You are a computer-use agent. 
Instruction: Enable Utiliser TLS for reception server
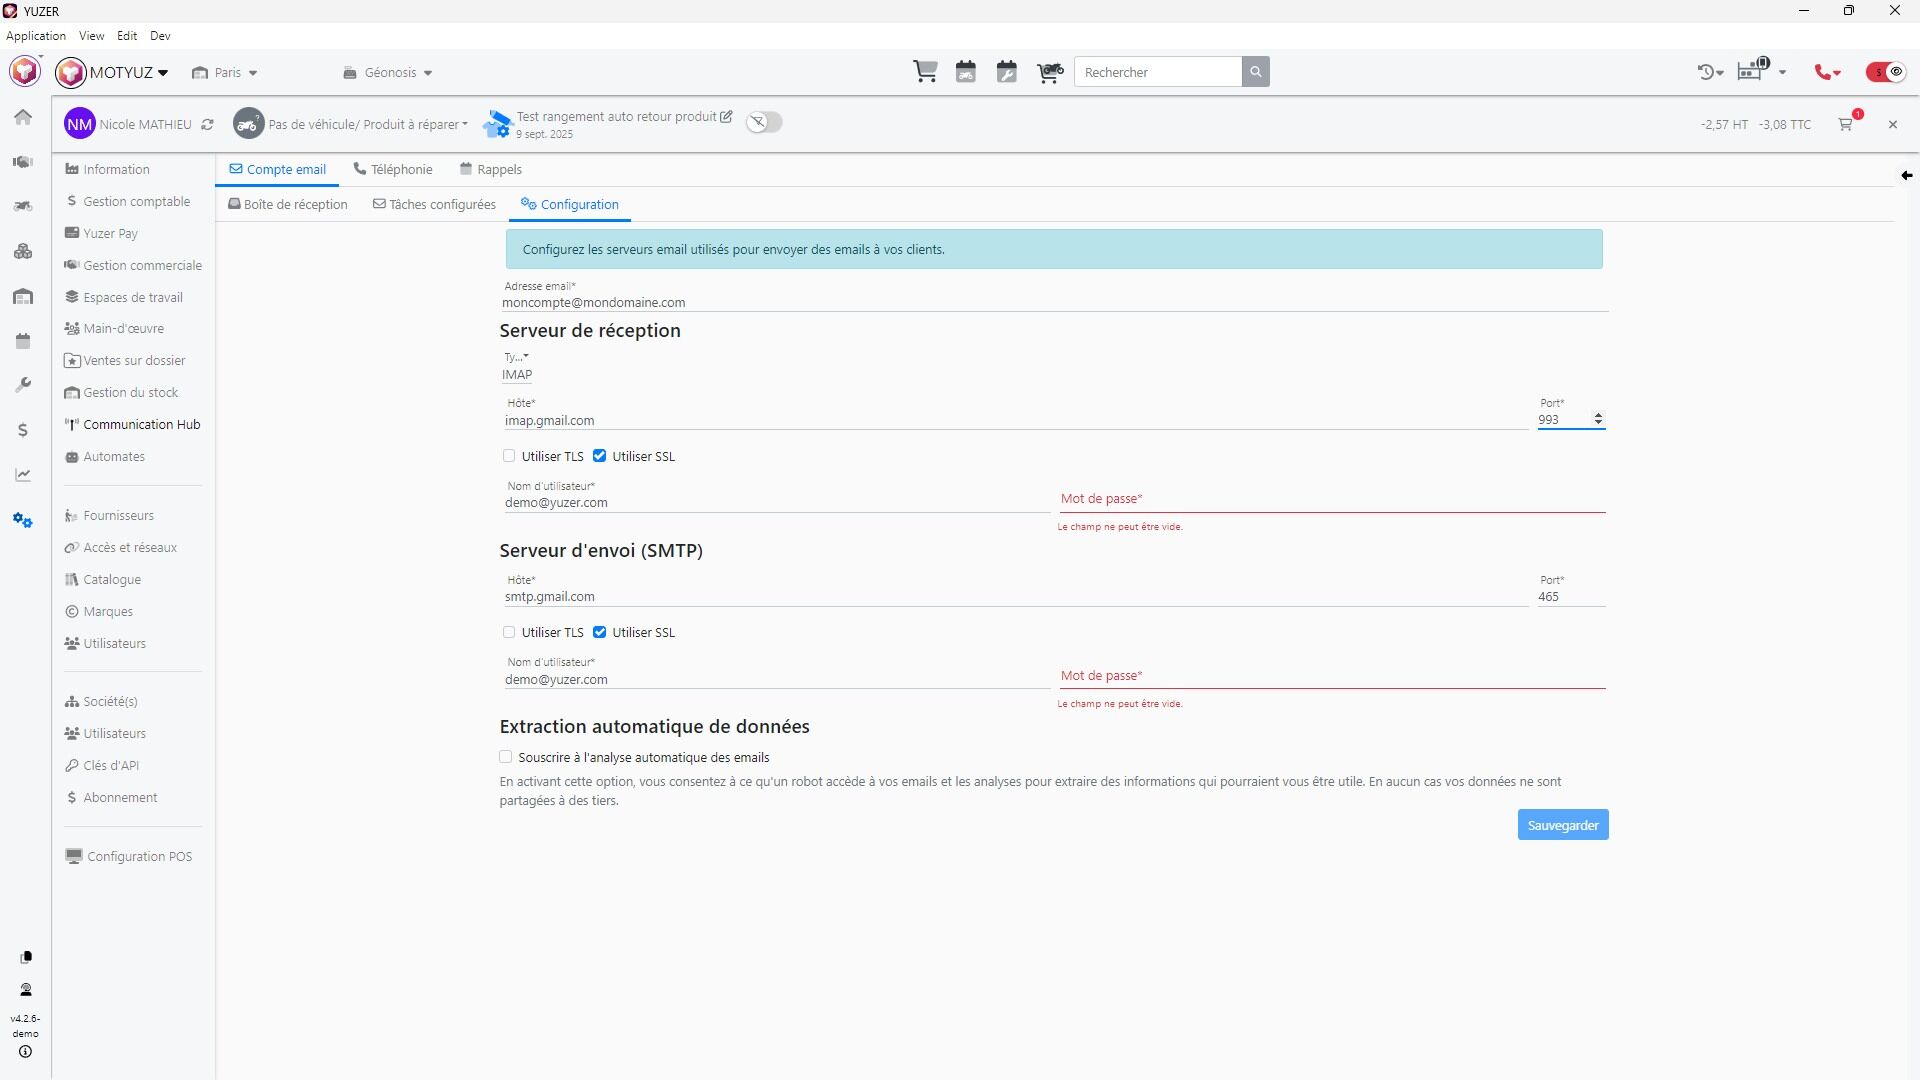(509, 456)
